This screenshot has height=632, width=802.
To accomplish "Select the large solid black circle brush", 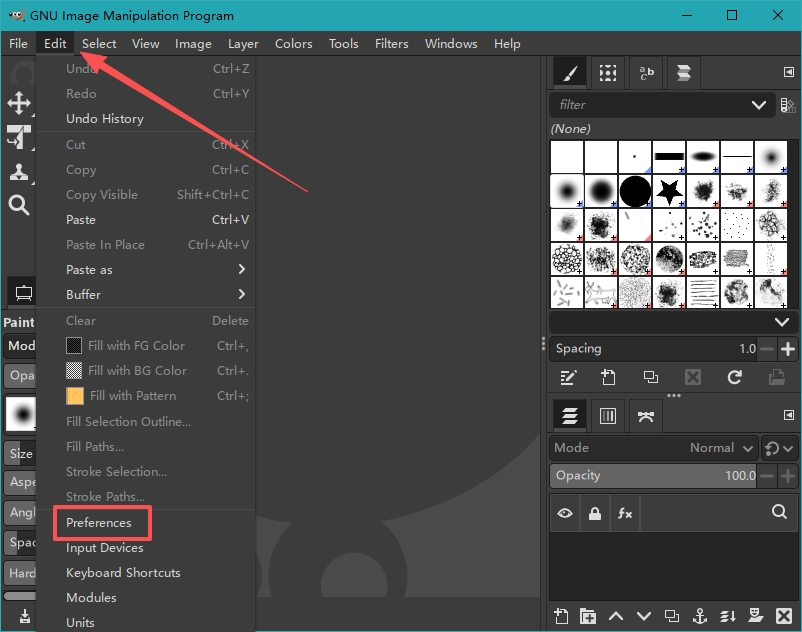I will (635, 191).
